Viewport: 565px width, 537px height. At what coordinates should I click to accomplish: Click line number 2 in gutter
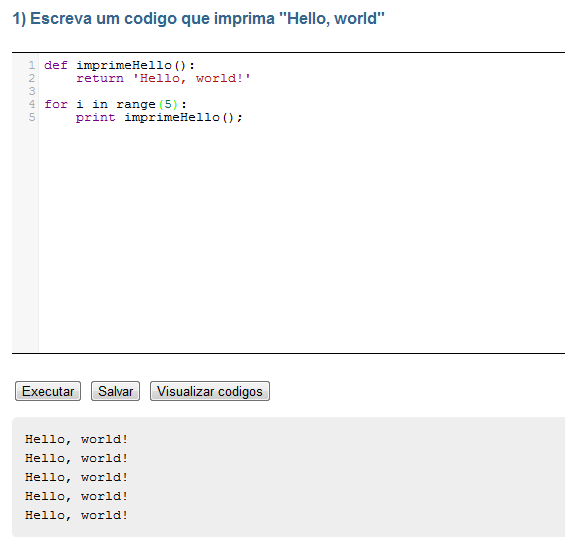coord(32,78)
